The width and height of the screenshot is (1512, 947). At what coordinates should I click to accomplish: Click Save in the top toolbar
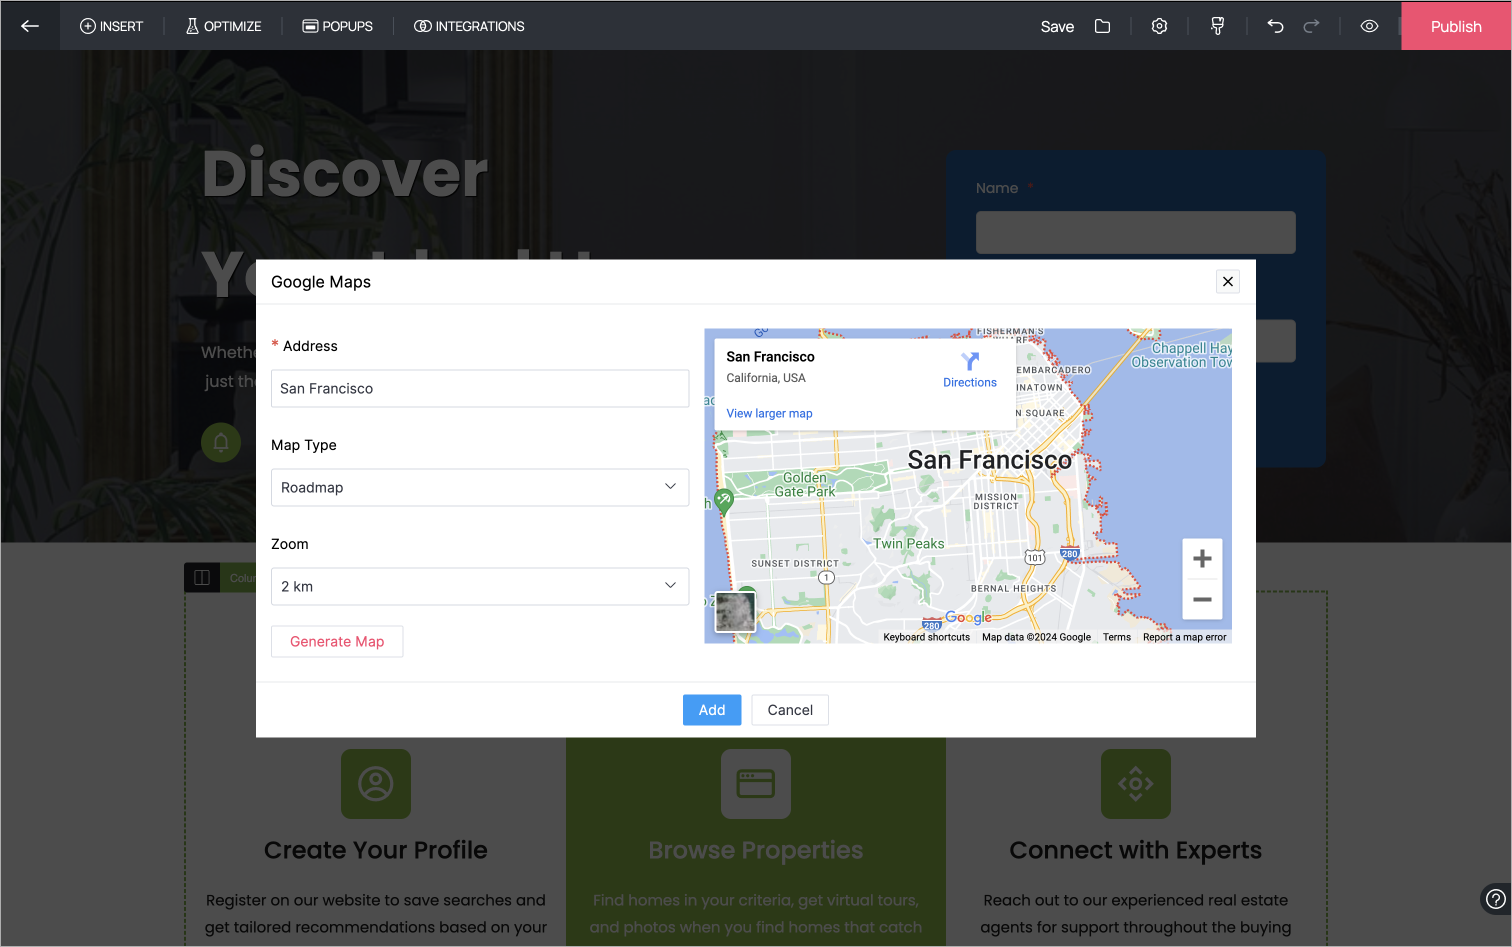coord(1057,27)
